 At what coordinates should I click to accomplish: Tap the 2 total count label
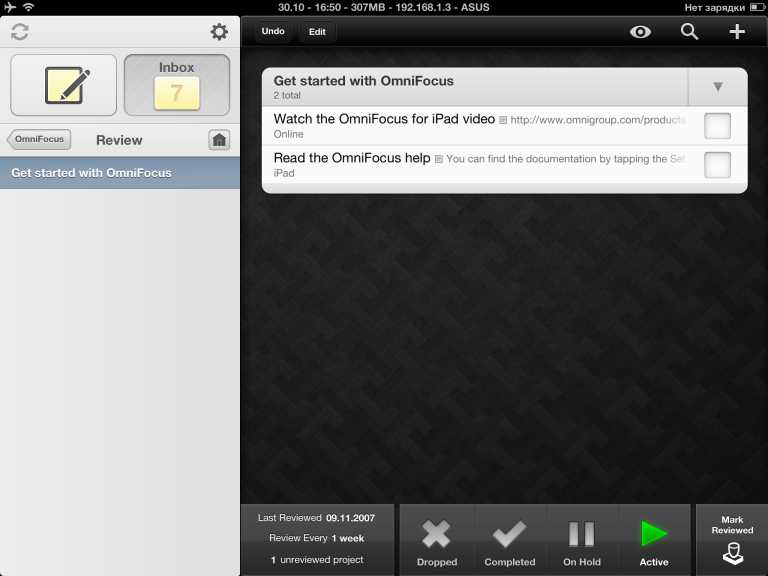[x=287, y=96]
